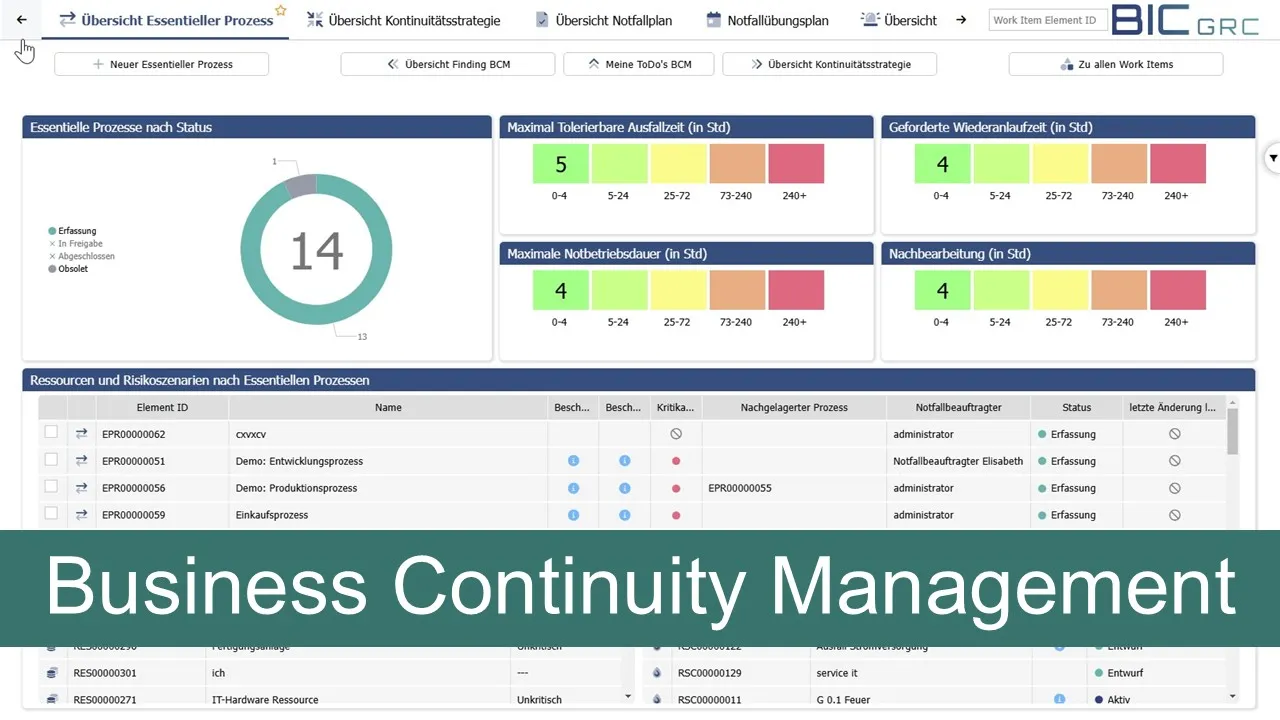Select checkbox for row EPR00000062
This screenshot has width=1280, height=720.
click(x=51, y=434)
